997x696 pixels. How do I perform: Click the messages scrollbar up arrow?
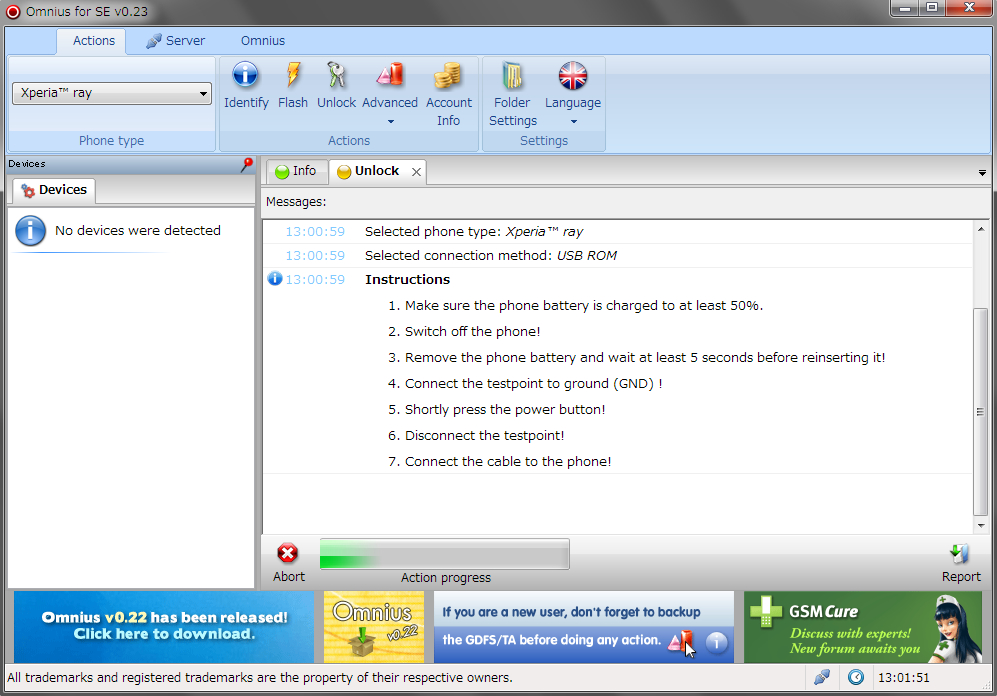[x=981, y=229]
